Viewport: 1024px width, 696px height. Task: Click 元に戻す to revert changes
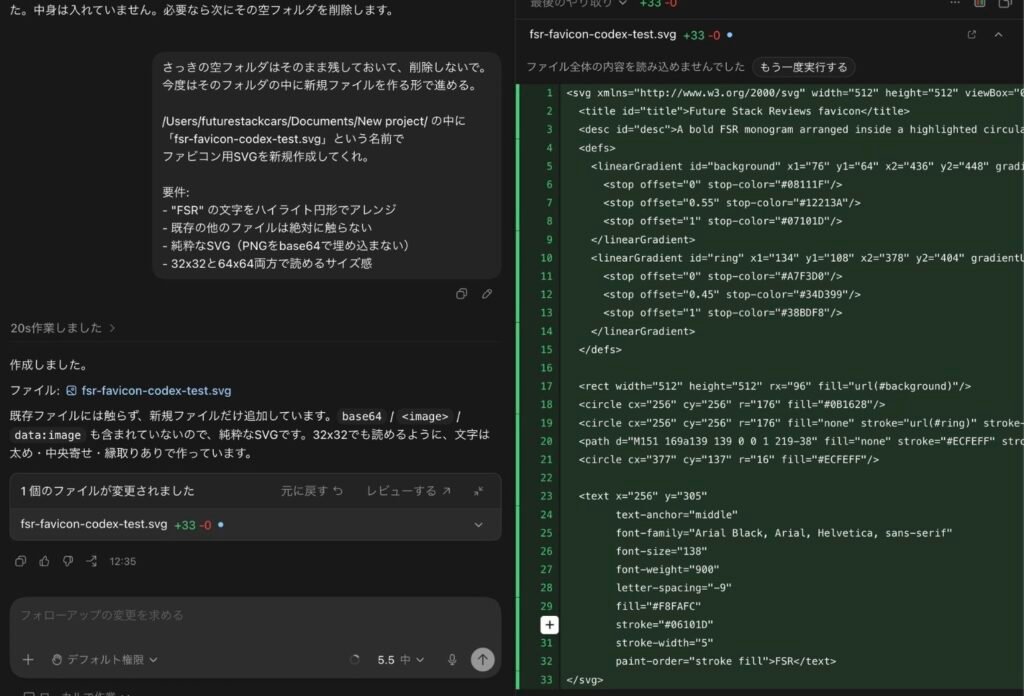point(312,491)
